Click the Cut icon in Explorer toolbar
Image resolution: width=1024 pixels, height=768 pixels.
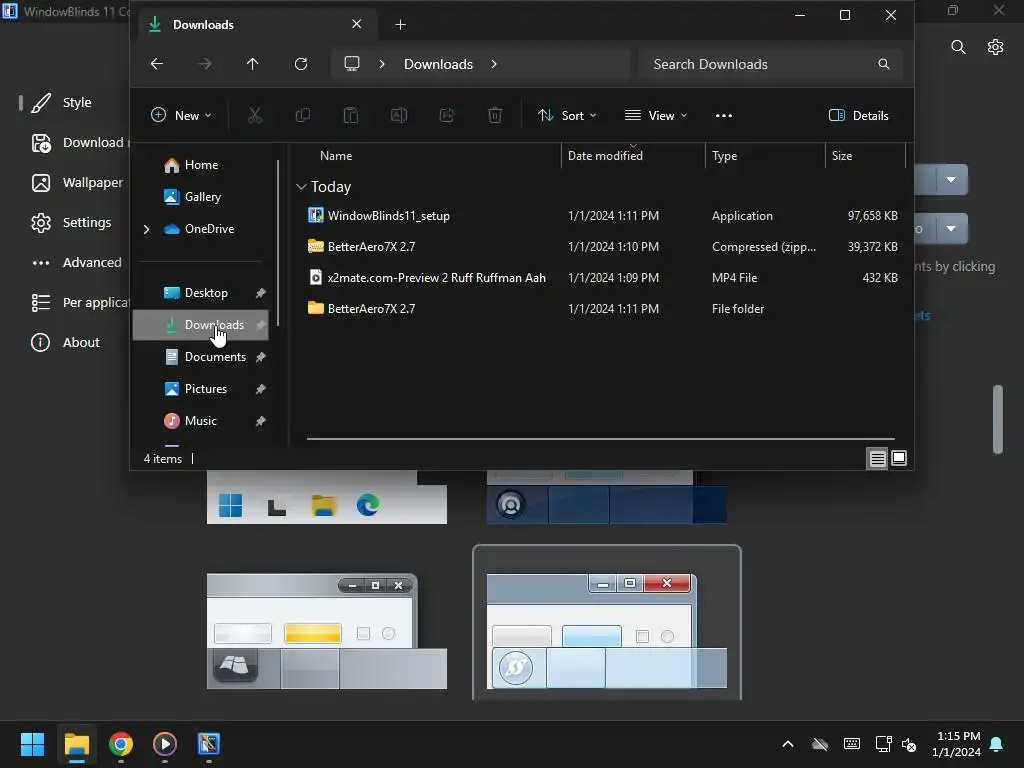pyautogui.click(x=255, y=116)
